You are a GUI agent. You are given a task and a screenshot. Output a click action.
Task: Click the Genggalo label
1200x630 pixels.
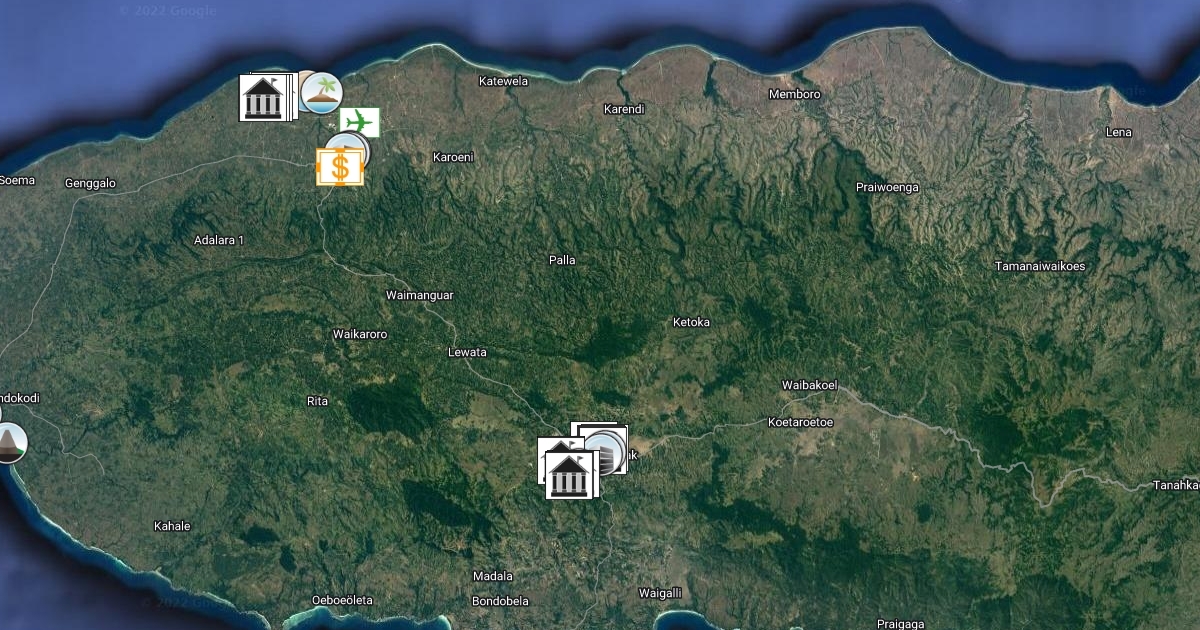(x=90, y=183)
